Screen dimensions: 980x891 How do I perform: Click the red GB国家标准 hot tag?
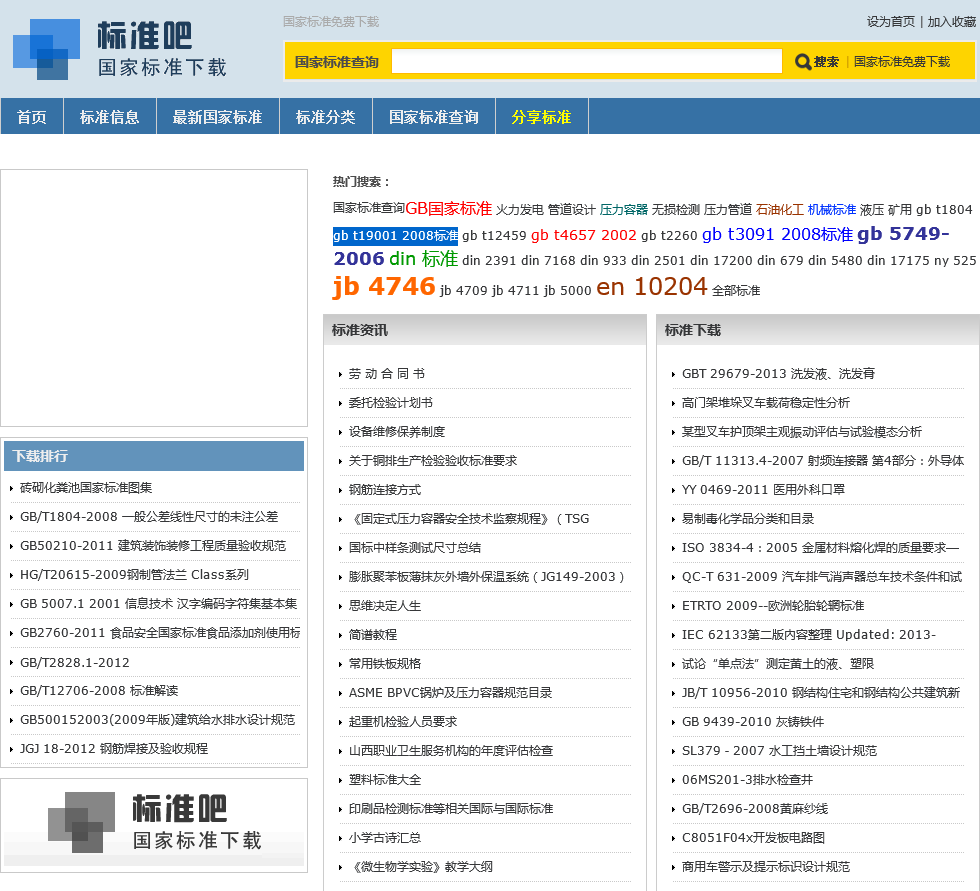coord(448,209)
